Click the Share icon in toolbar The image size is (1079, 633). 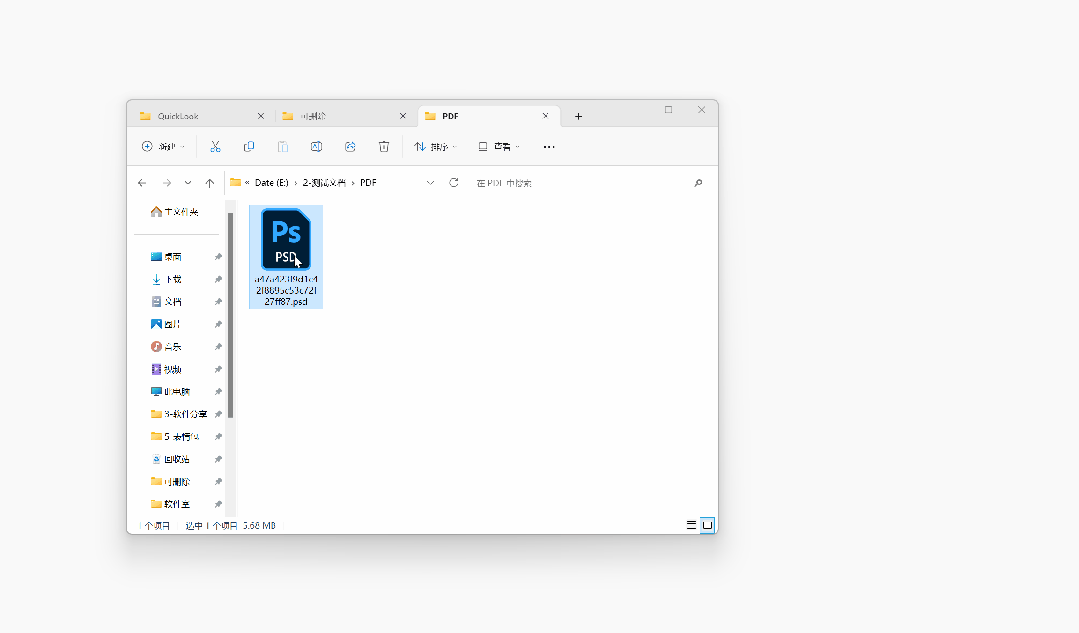[350, 147]
